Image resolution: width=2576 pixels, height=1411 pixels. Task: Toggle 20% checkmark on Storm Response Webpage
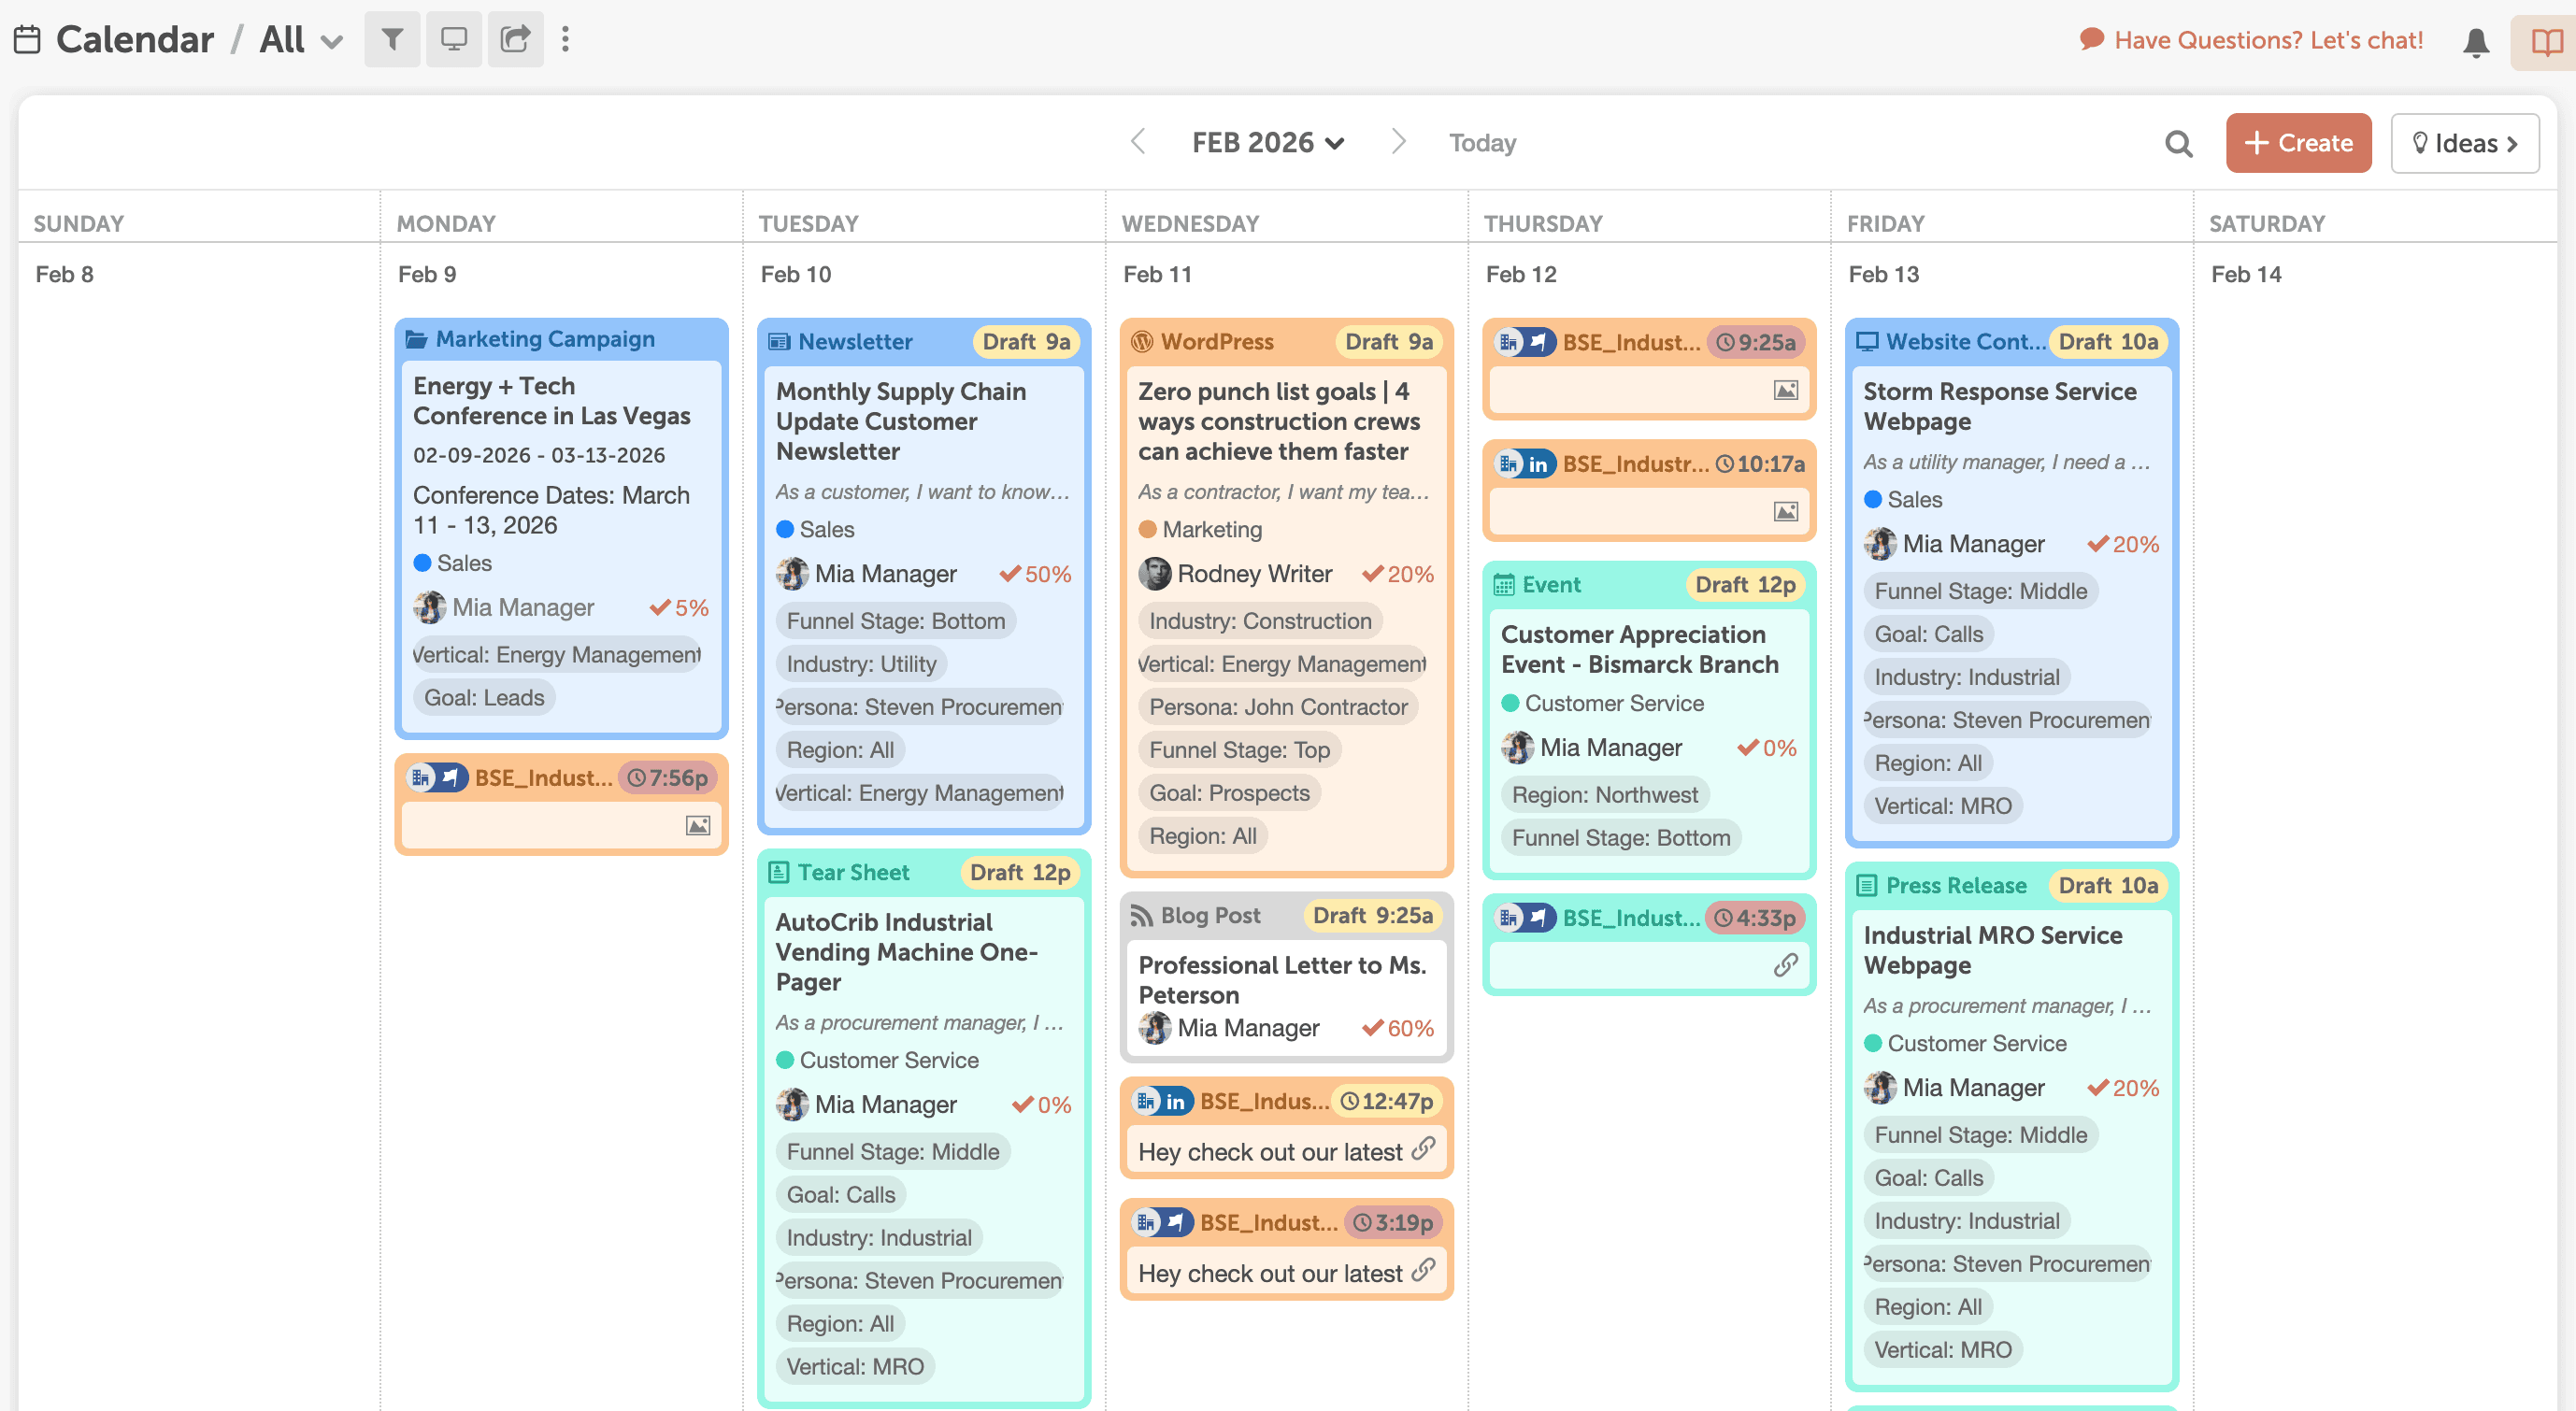coord(2098,544)
